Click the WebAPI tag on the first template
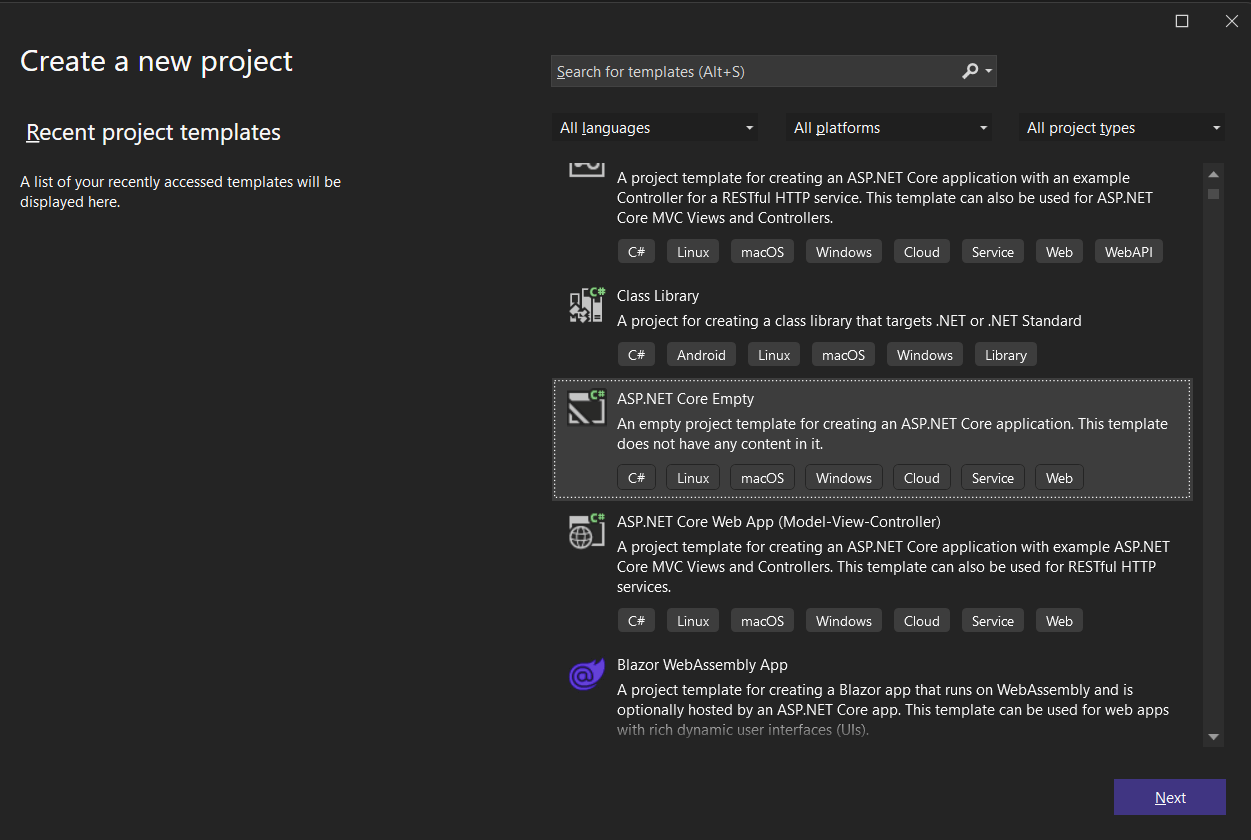 click(1128, 252)
